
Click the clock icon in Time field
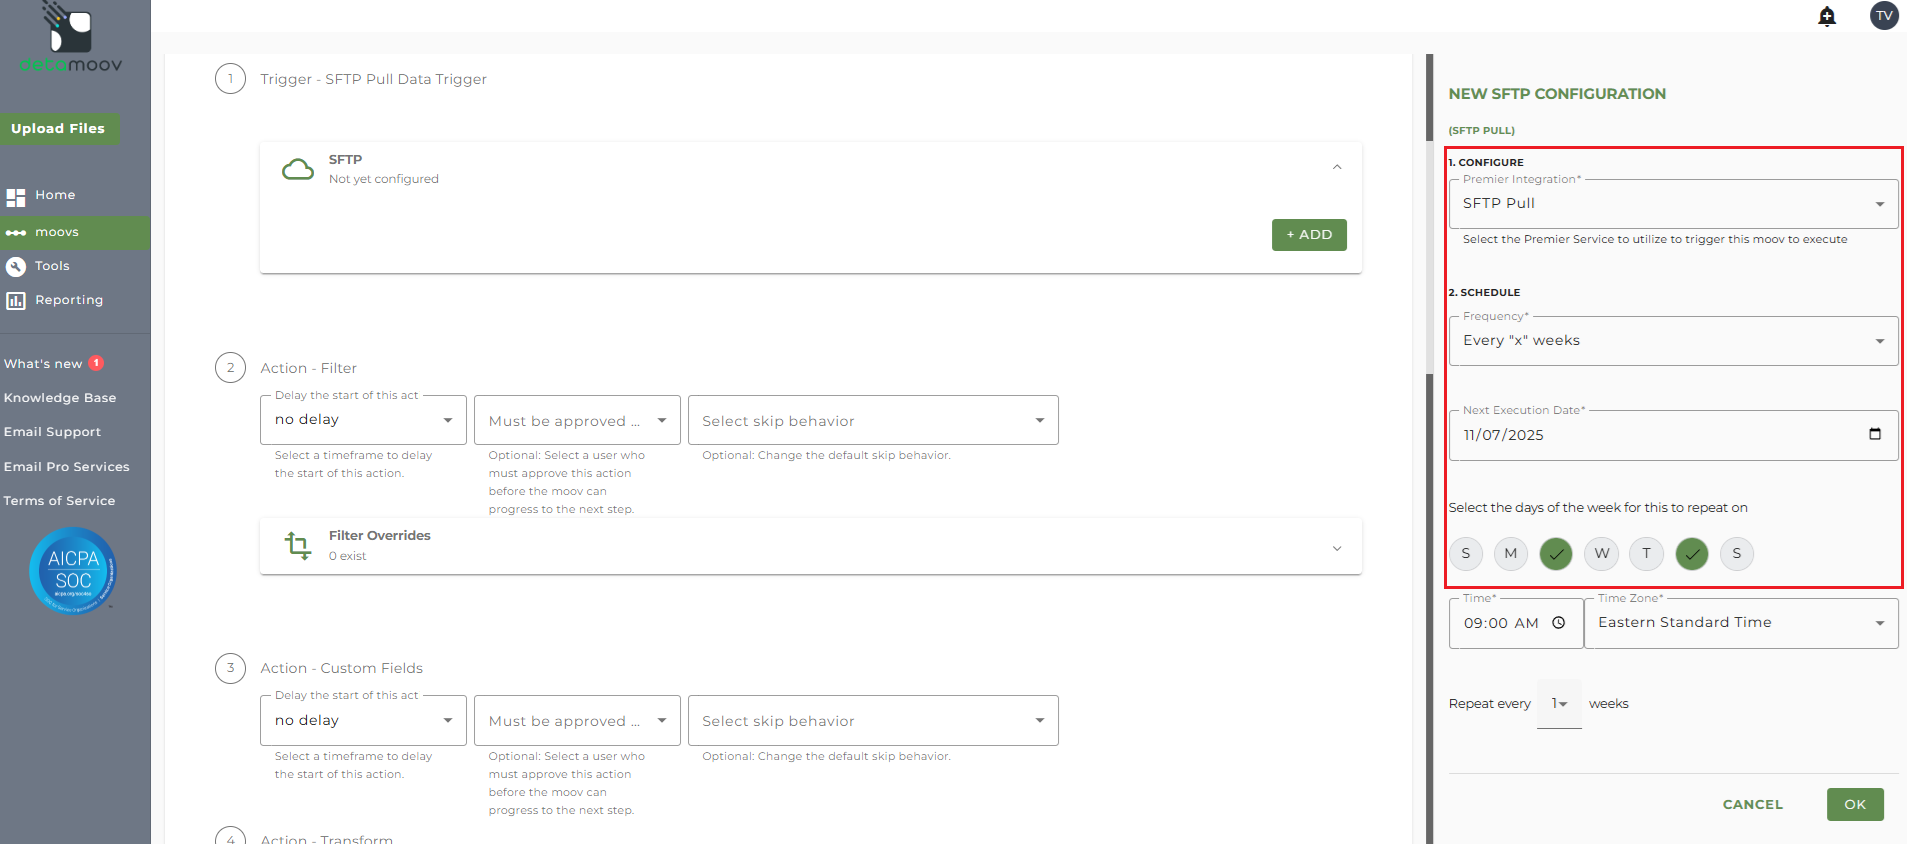click(x=1558, y=623)
